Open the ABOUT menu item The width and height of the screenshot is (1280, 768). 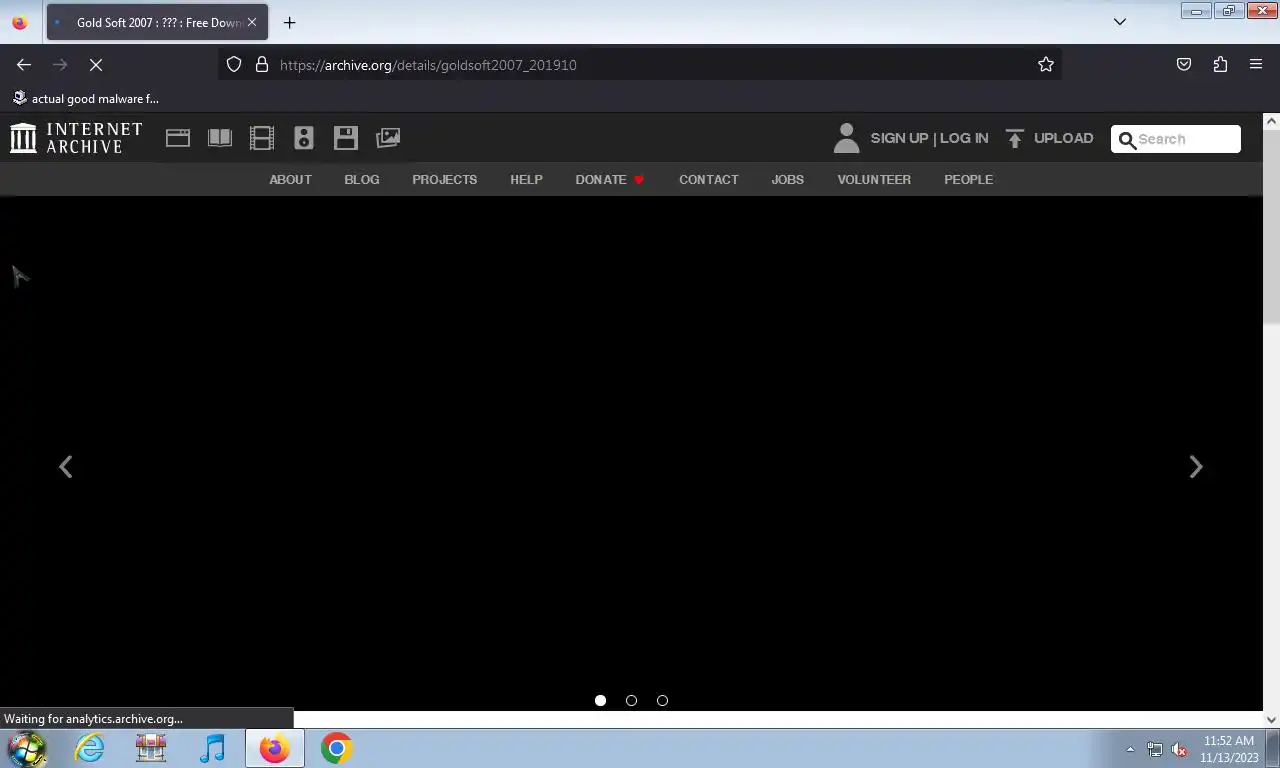290,180
